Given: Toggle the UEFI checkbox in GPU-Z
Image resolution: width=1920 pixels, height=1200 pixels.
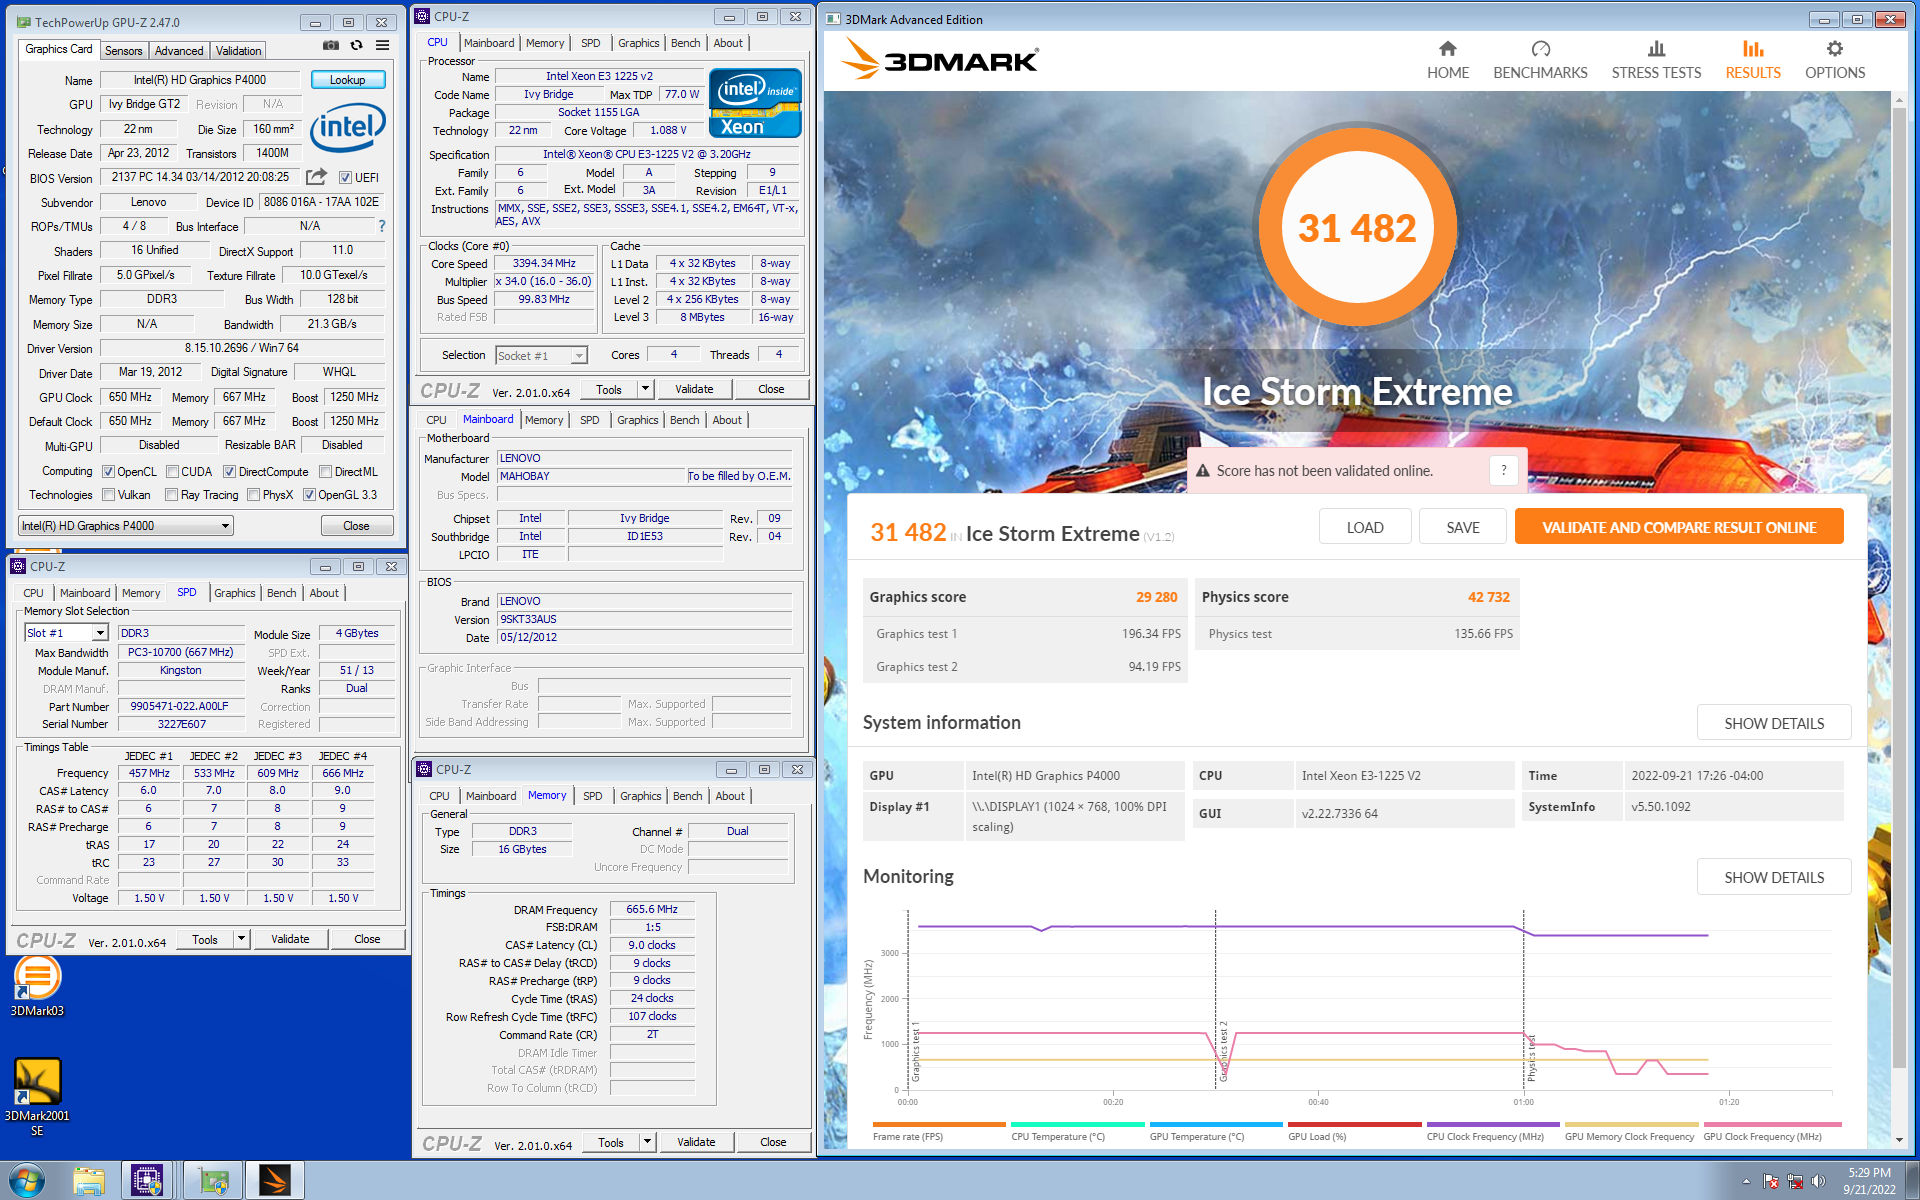Looking at the screenshot, I should pos(345,178).
